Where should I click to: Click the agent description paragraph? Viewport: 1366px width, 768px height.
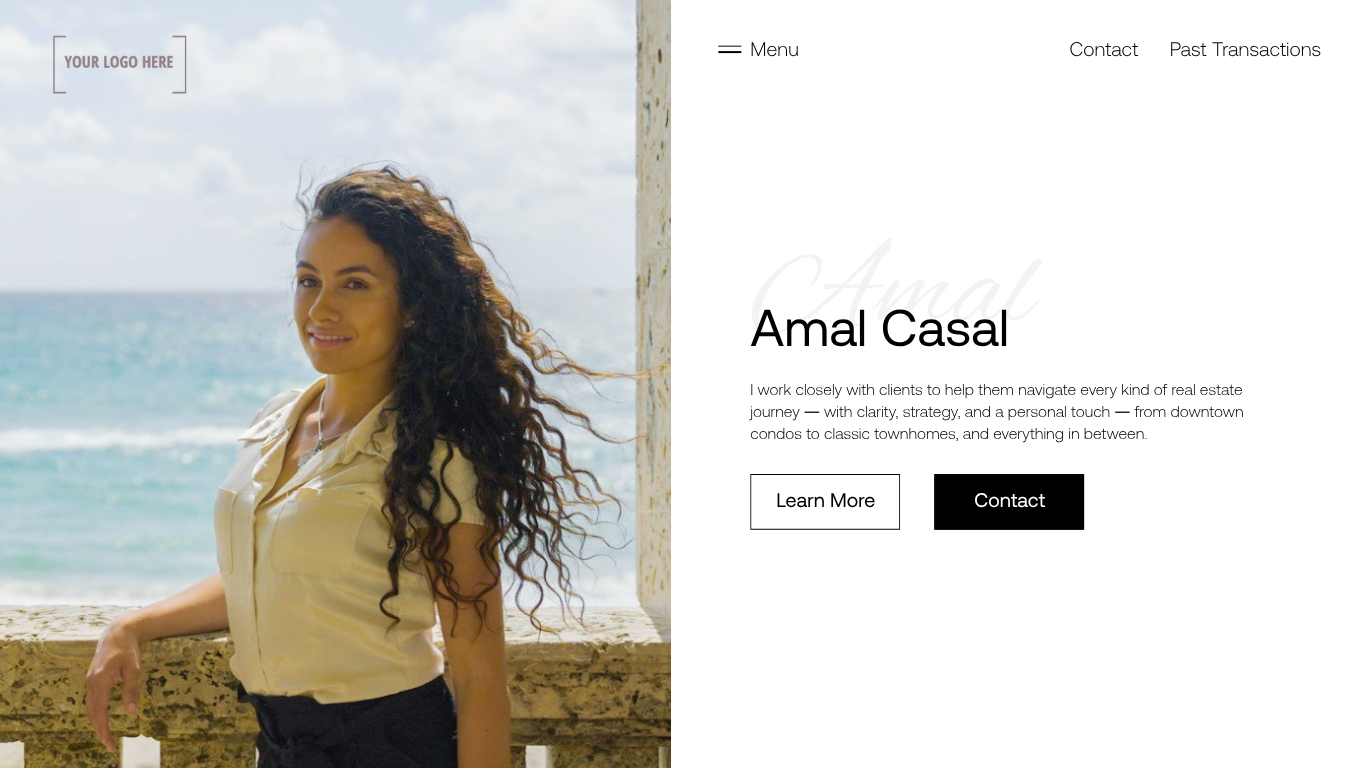pos(997,412)
